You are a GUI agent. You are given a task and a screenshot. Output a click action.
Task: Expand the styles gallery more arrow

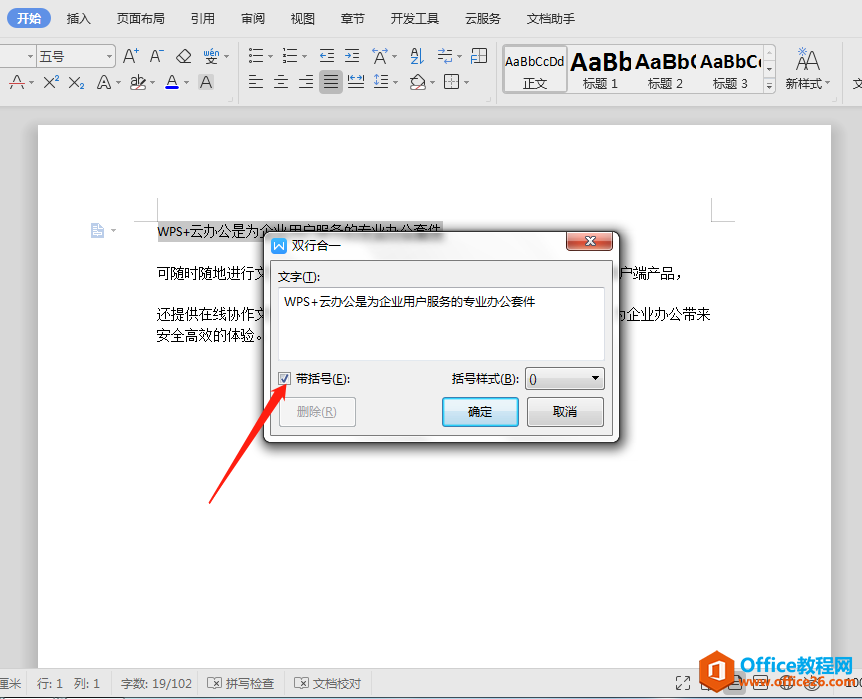coord(770,86)
